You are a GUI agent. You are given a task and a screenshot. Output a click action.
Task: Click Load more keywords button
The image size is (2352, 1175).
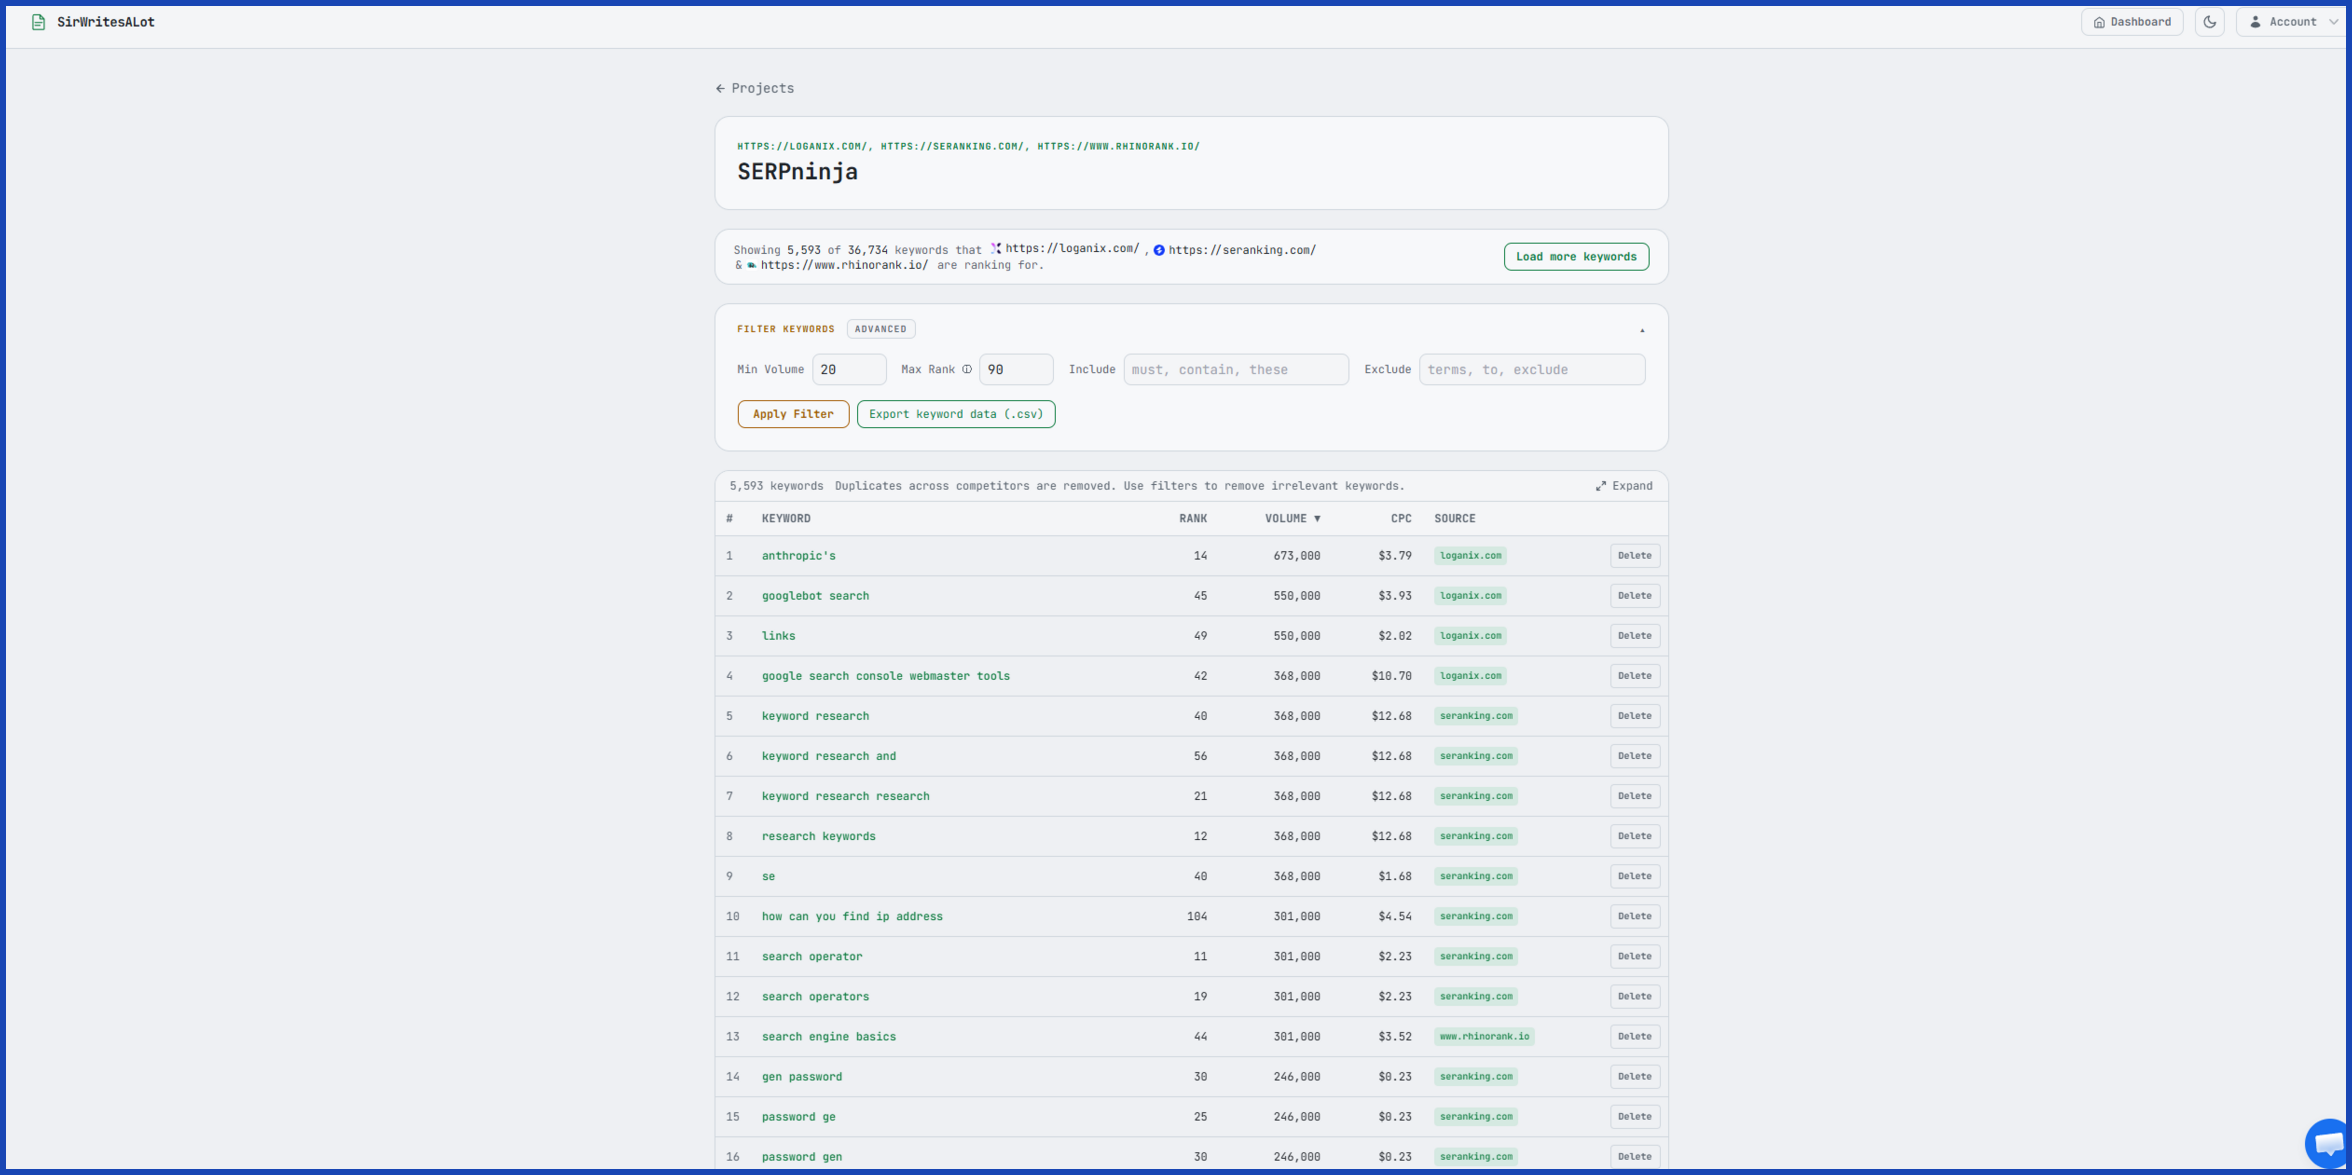(x=1576, y=257)
